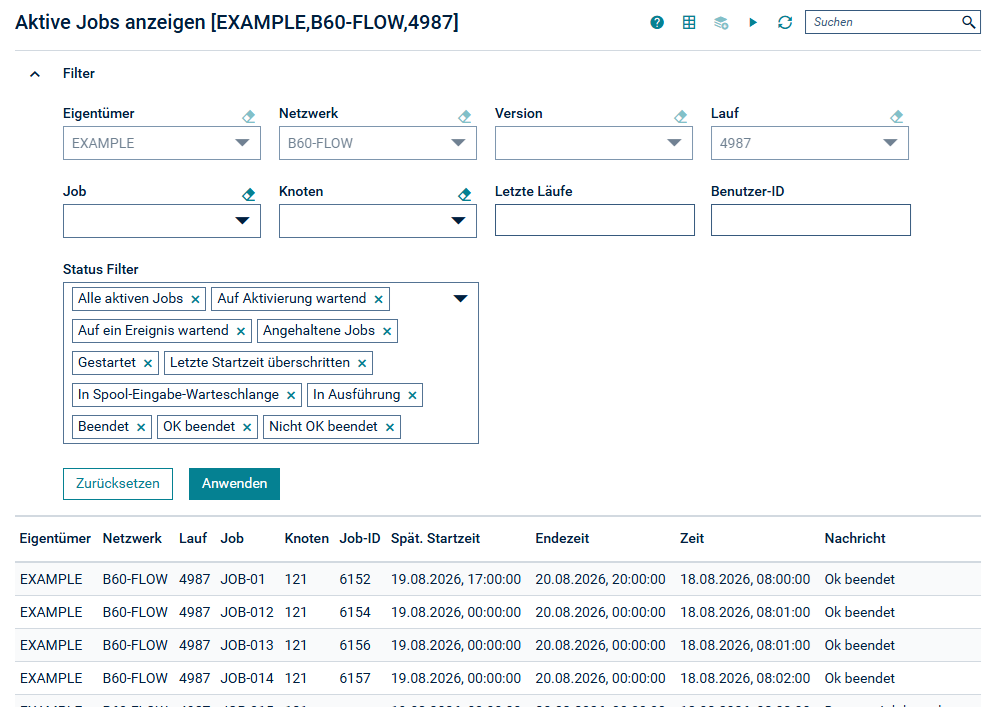This screenshot has height=707, width=998.
Task: Clear the Eigentümer filter with eraser icon
Action: pos(249,116)
